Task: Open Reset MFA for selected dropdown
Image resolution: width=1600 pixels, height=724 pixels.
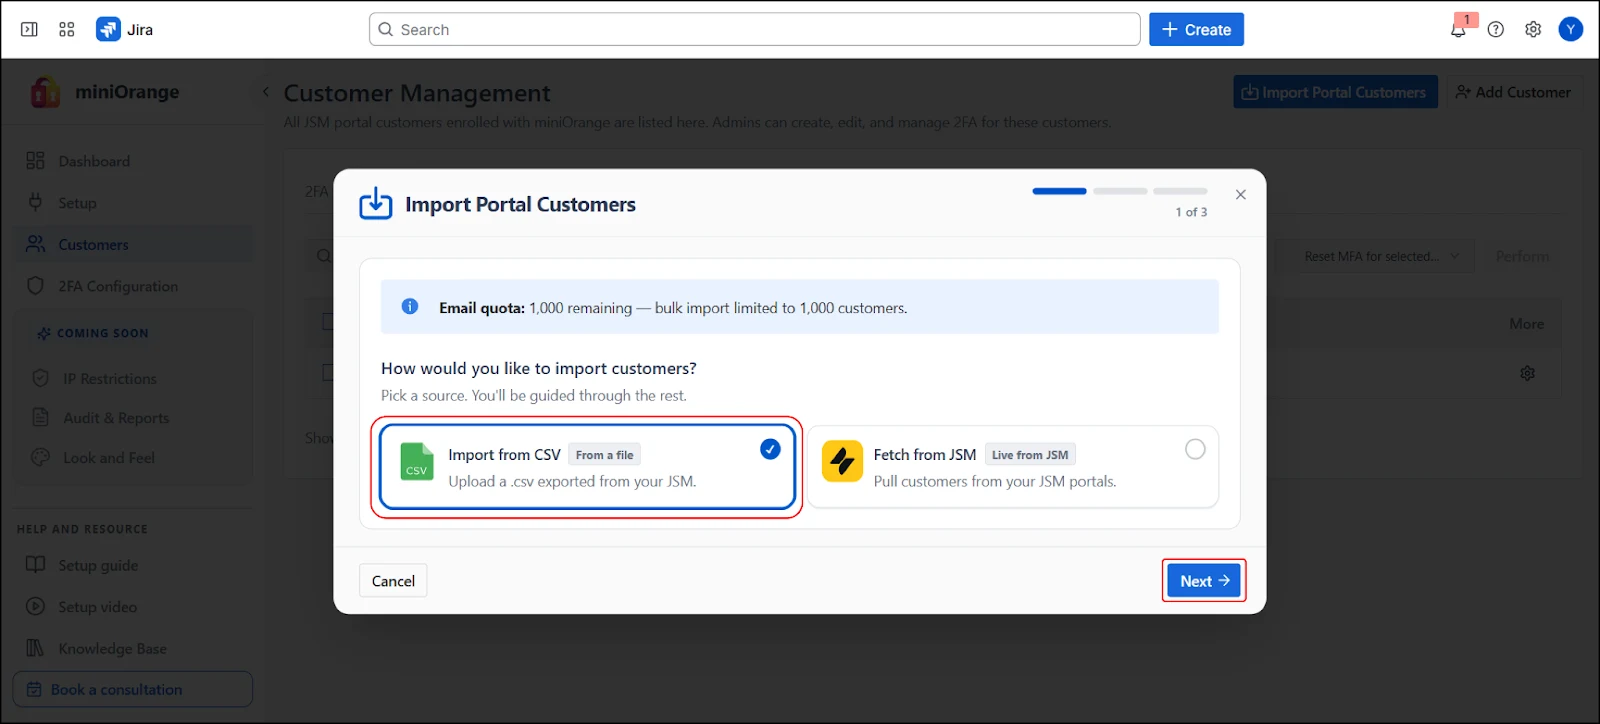Action: [1382, 256]
